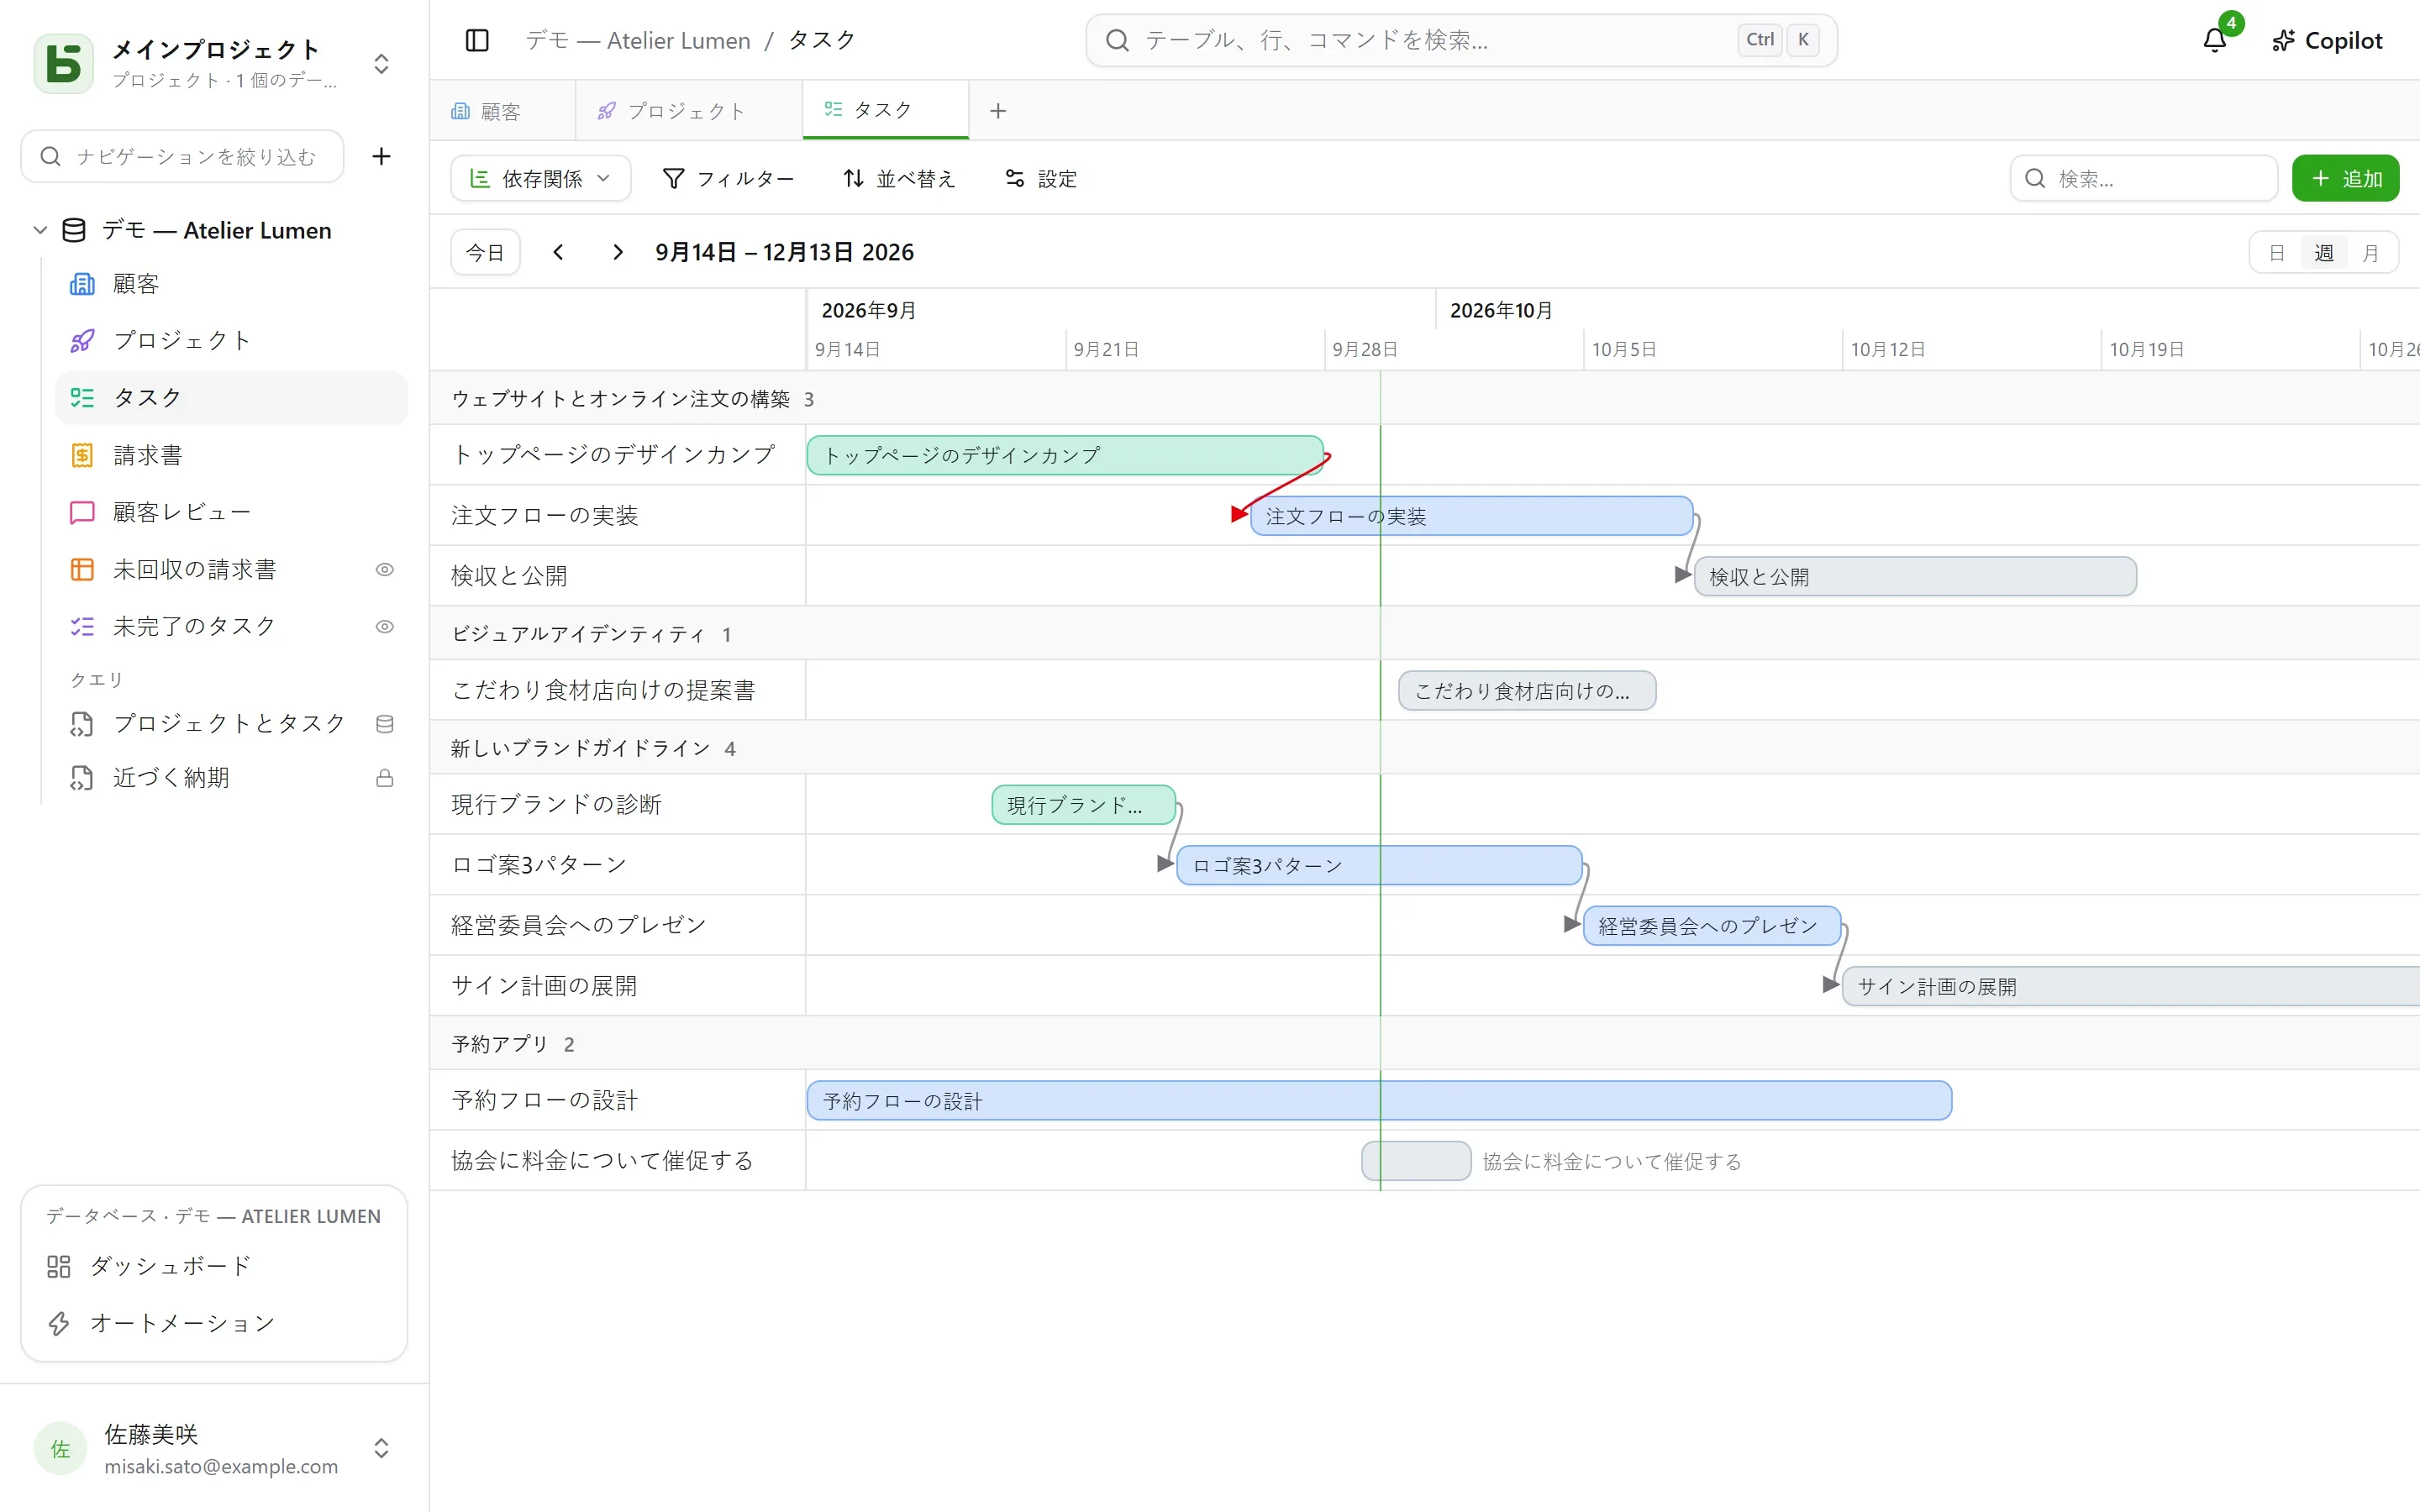Go to next date range
The height and width of the screenshot is (1512, 2420).
[617, 252]
